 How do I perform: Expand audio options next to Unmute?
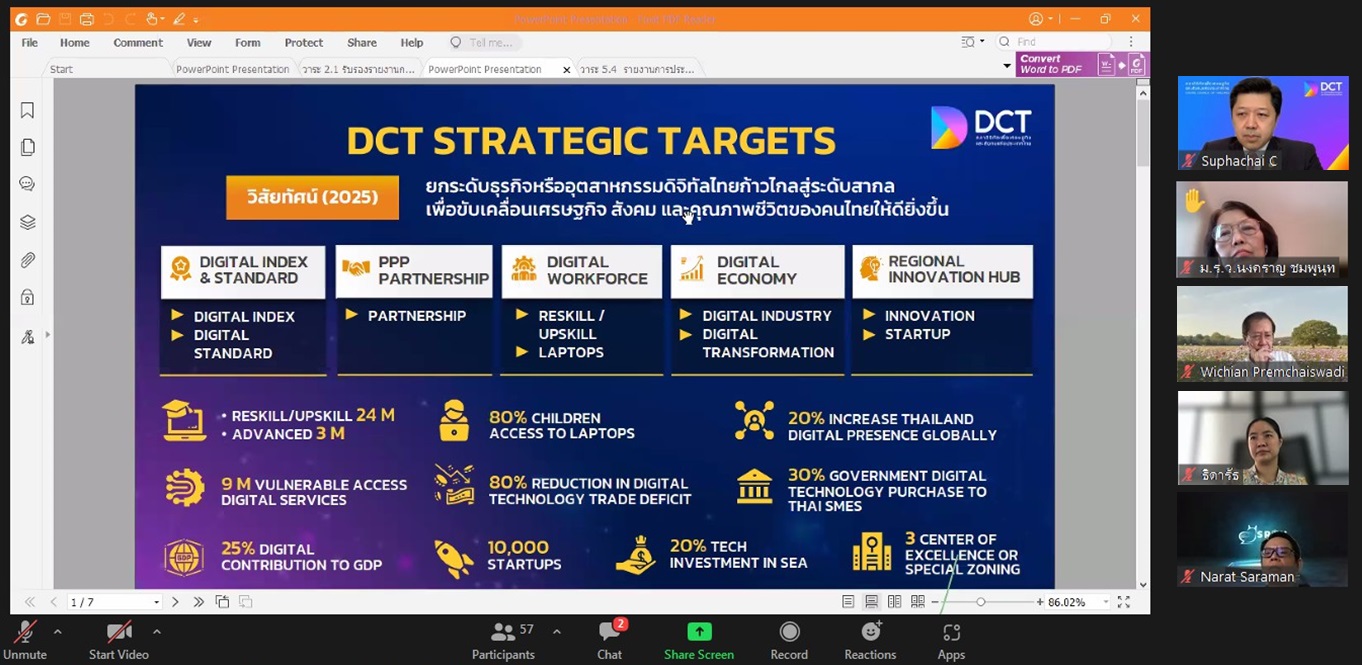(x=57, y=631)
